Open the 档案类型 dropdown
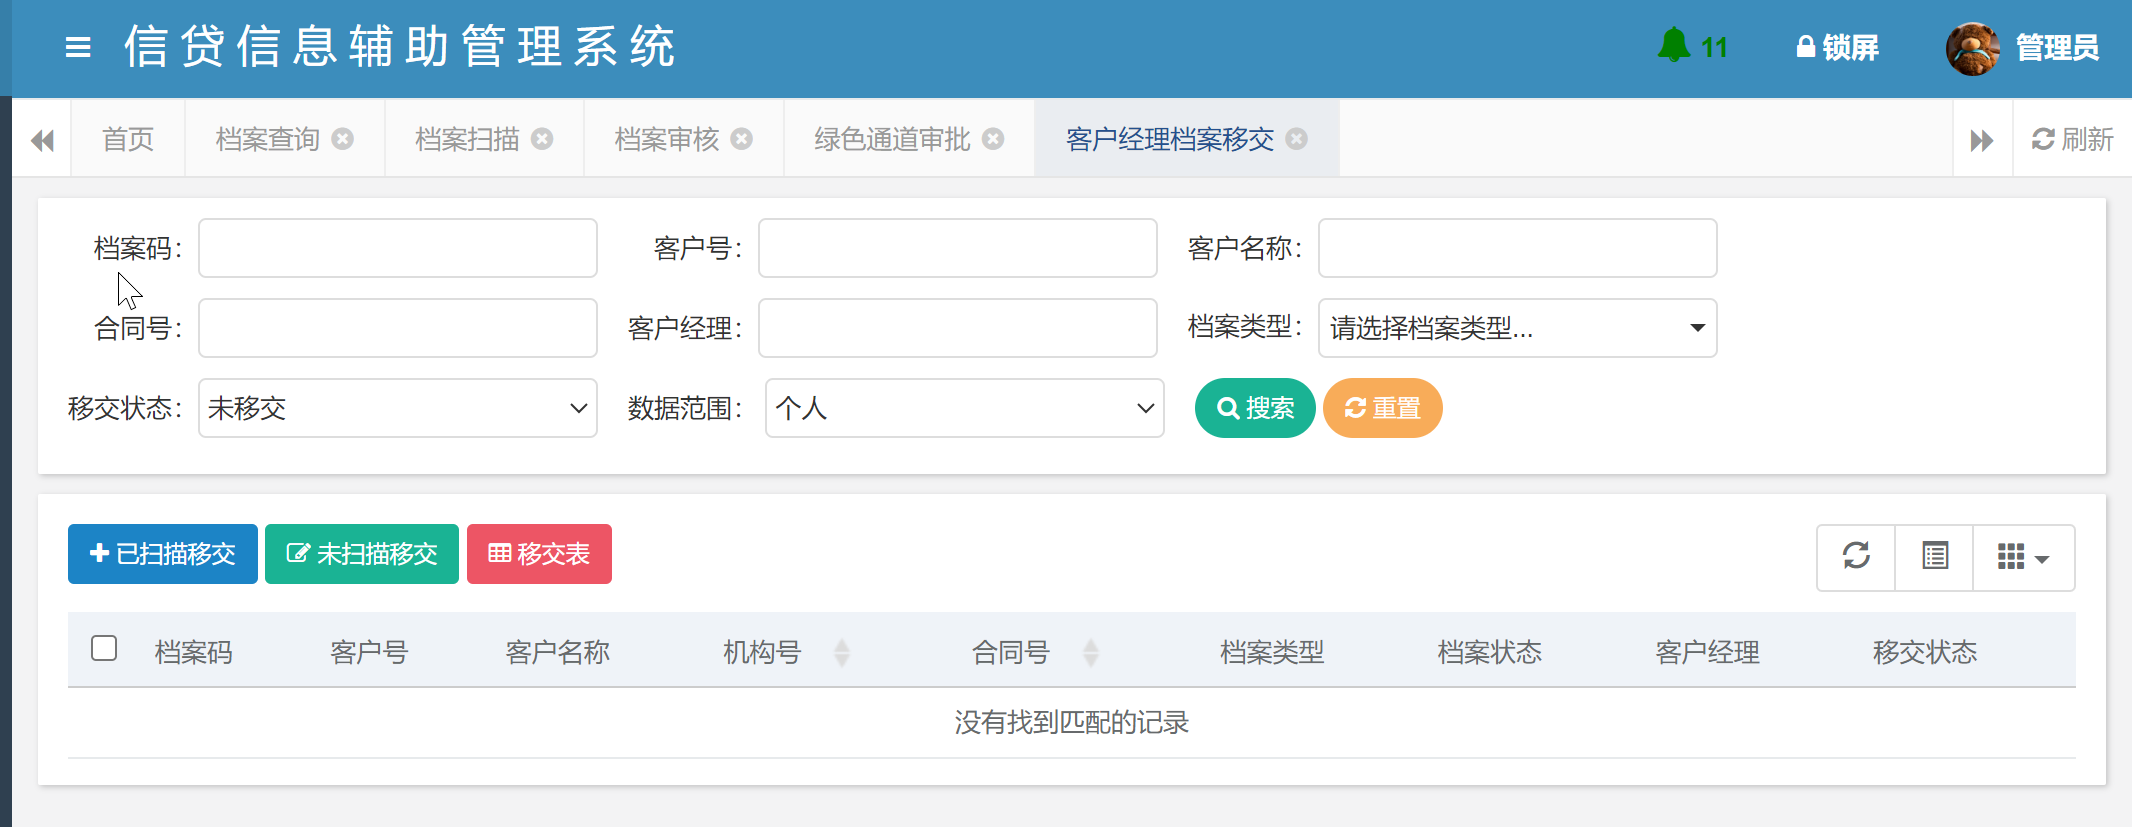The height and width of the screenshot is (827, 2132). point(1518,328)
